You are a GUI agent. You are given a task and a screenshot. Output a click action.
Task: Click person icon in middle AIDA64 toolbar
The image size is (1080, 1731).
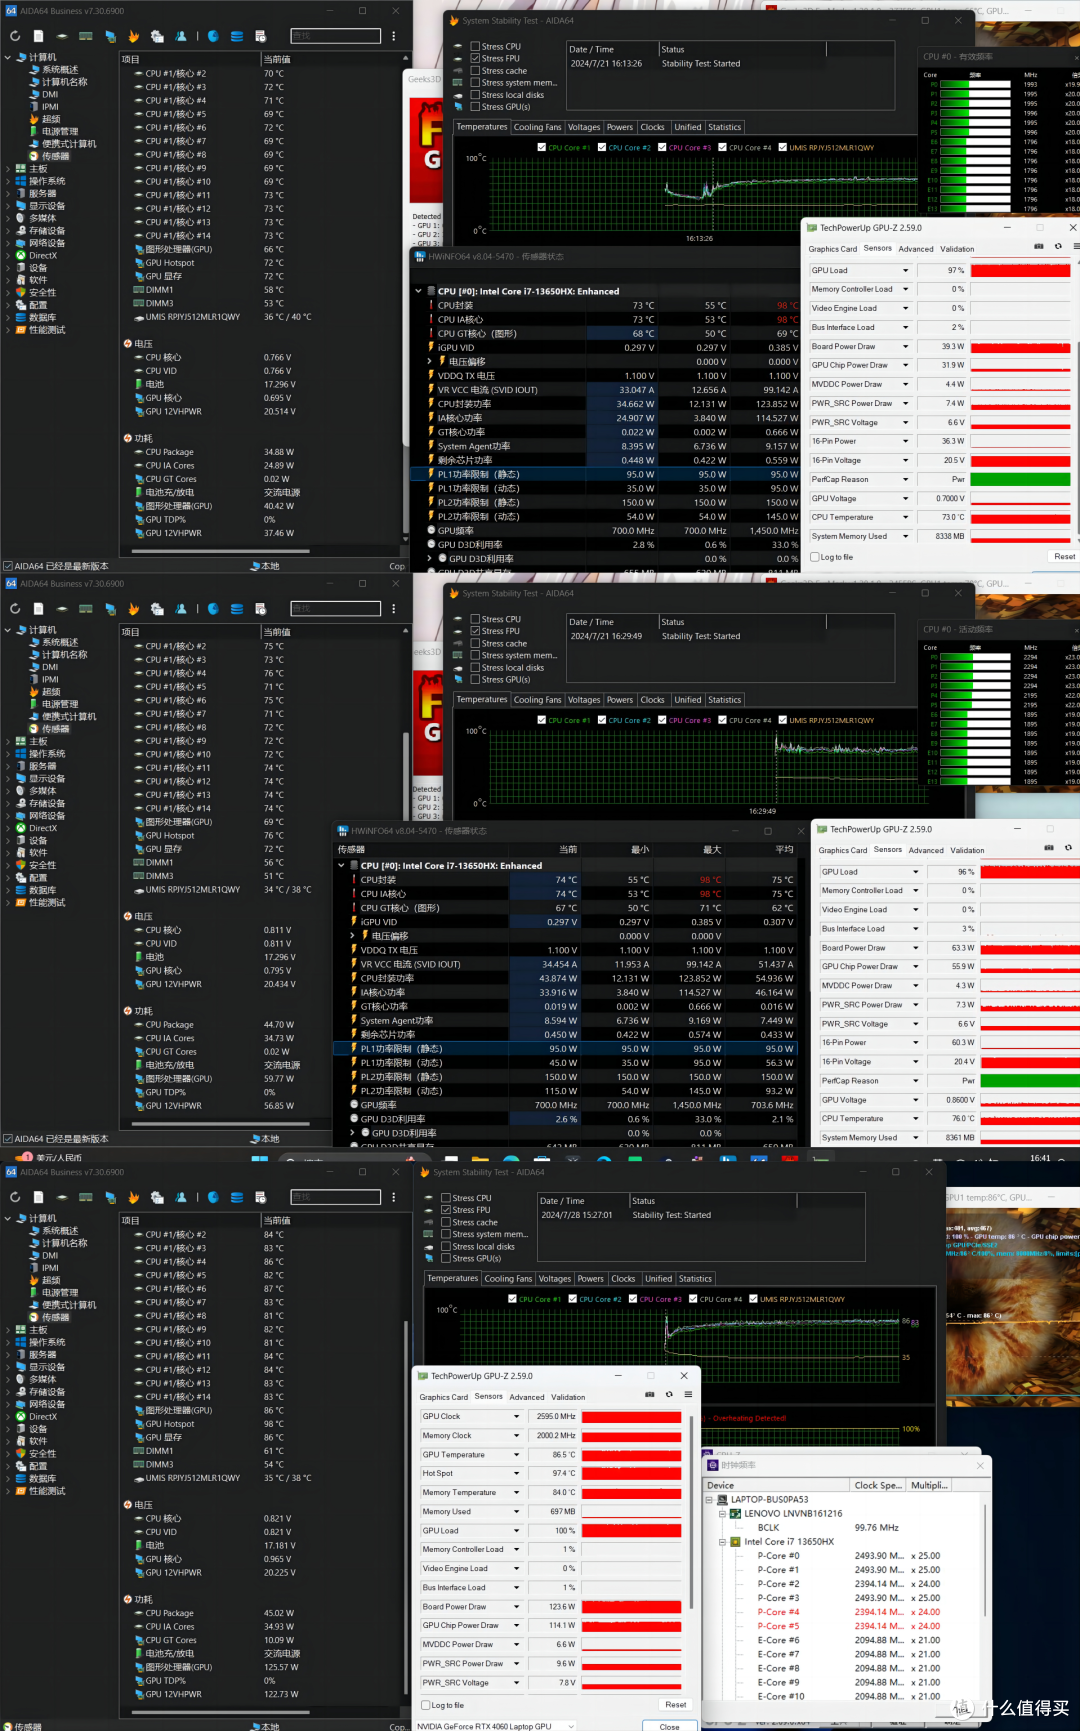coord(181,608)
